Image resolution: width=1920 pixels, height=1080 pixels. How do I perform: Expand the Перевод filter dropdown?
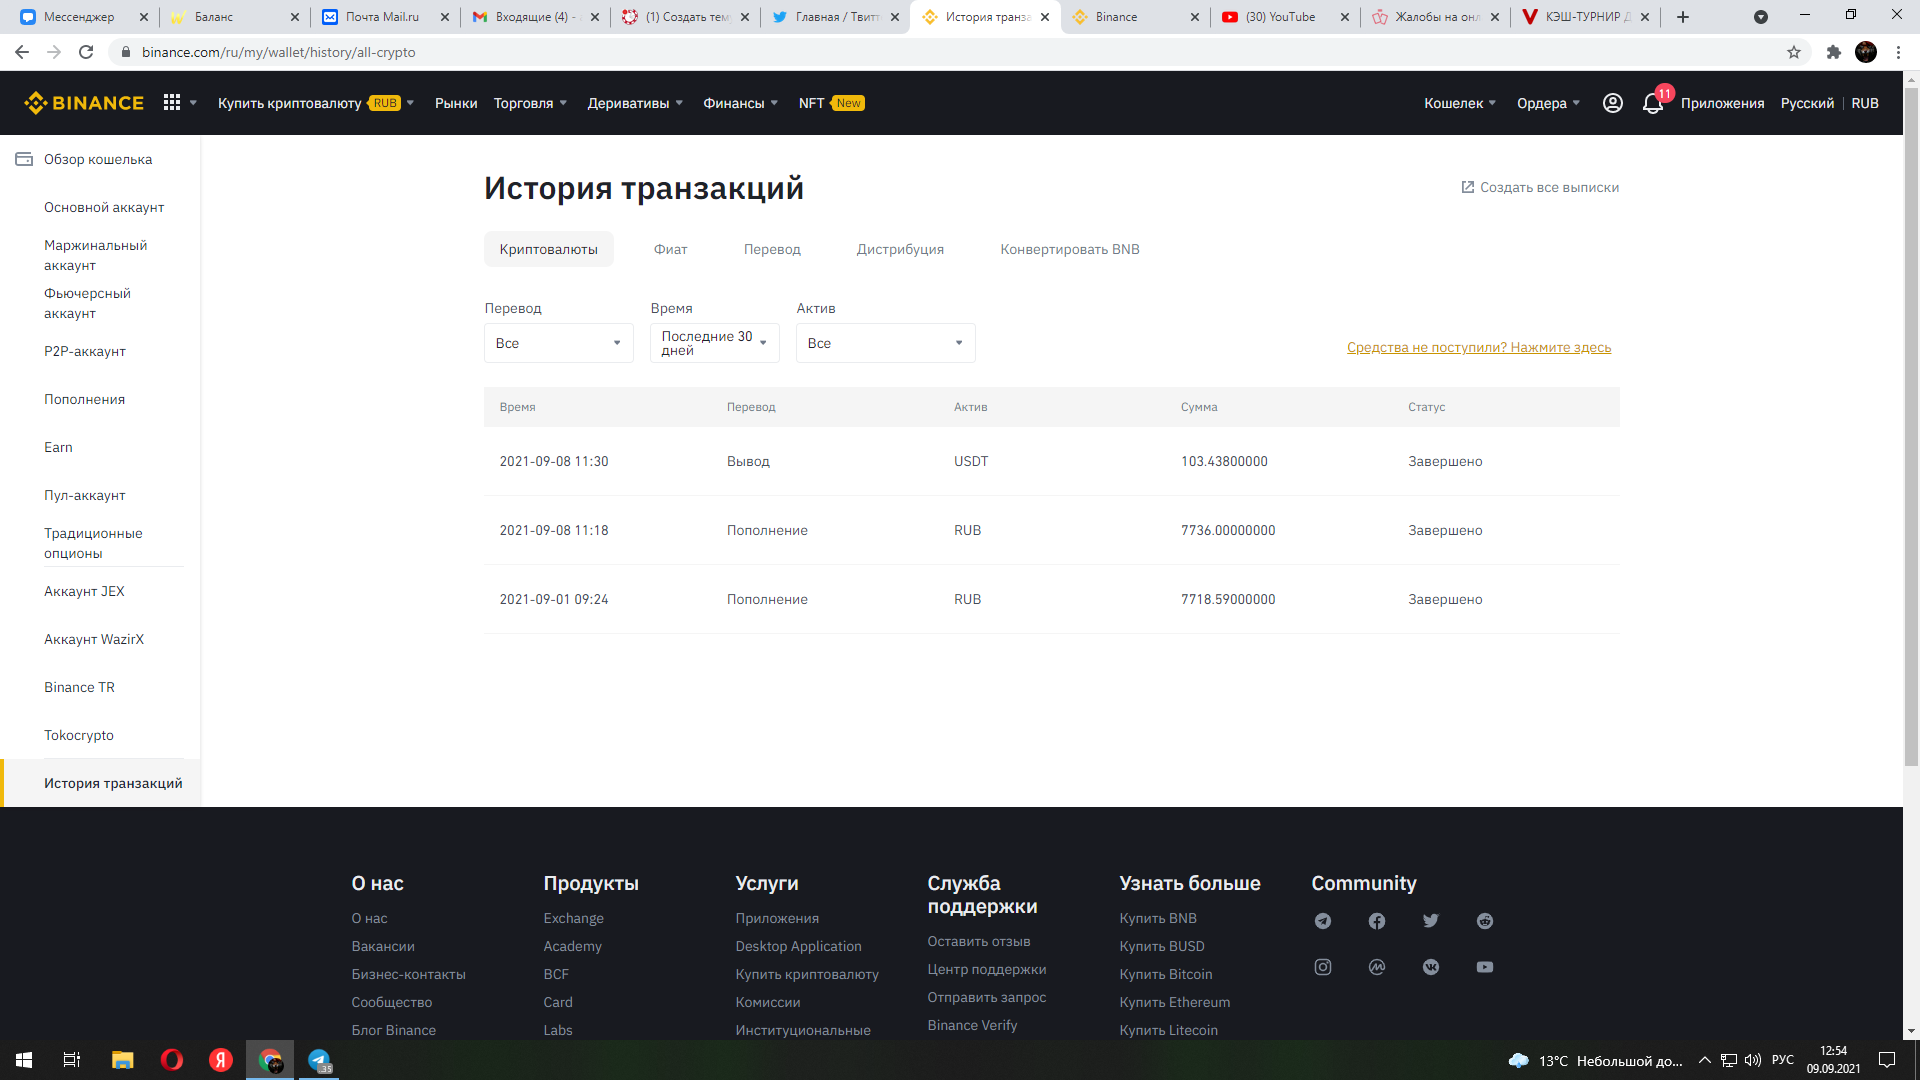pyautogui.click(x=559, y=343)
